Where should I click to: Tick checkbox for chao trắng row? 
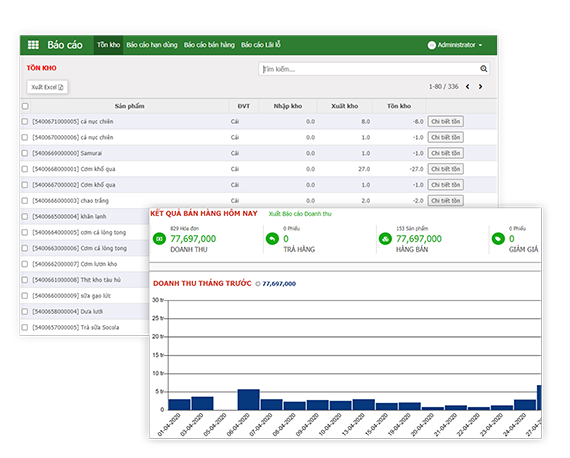(x=25, y=201)
